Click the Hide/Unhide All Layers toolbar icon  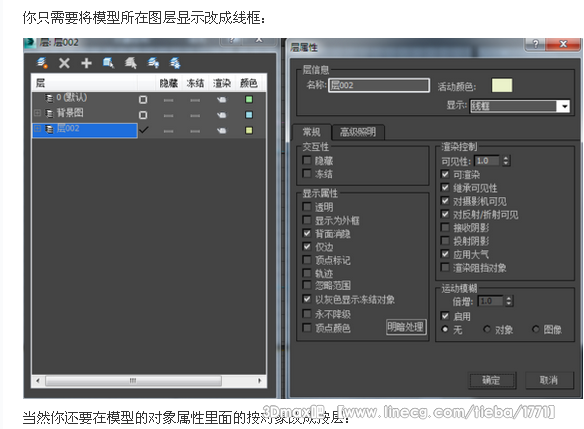click(x=153, y=63)
